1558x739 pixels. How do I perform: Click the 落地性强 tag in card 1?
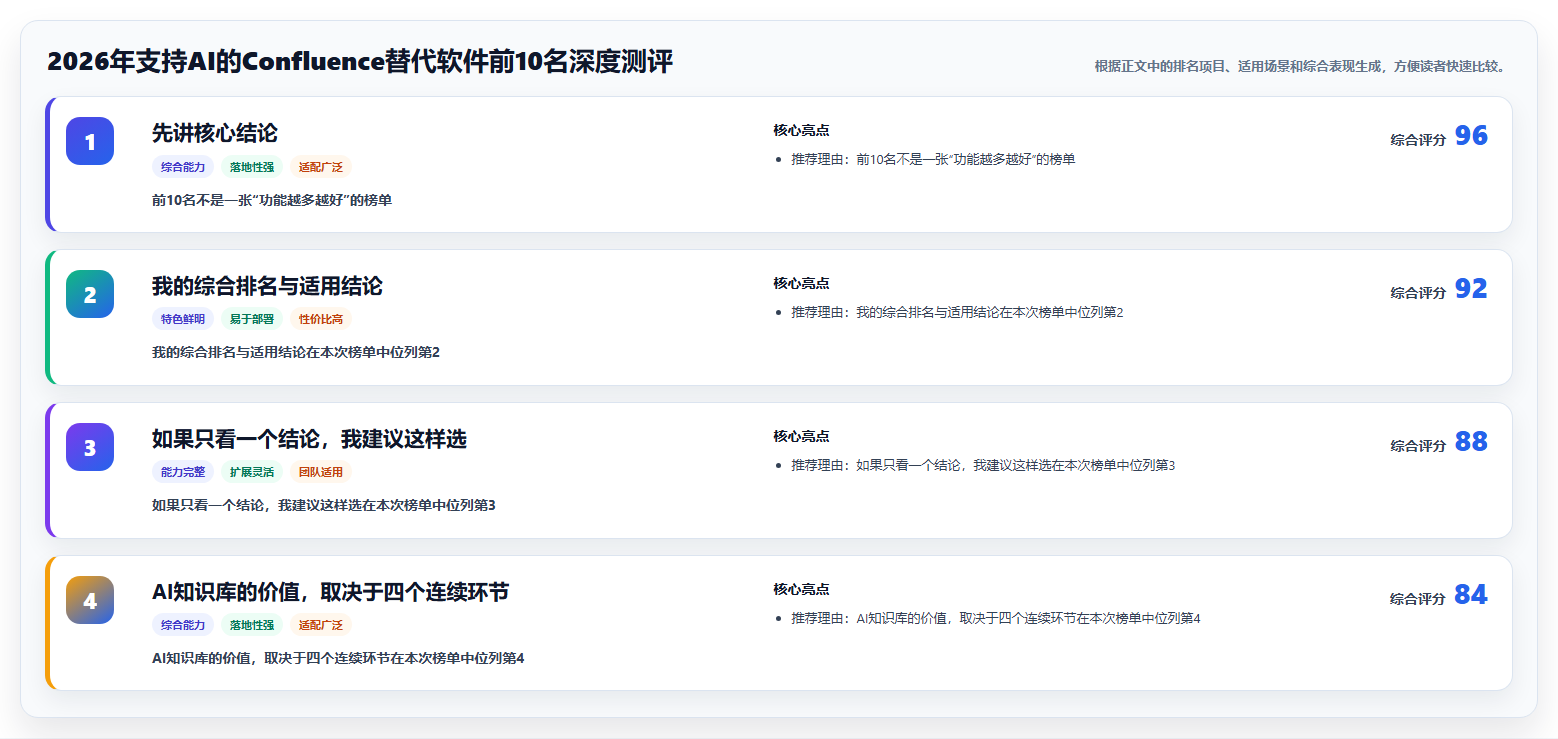(x=252, y=167)
